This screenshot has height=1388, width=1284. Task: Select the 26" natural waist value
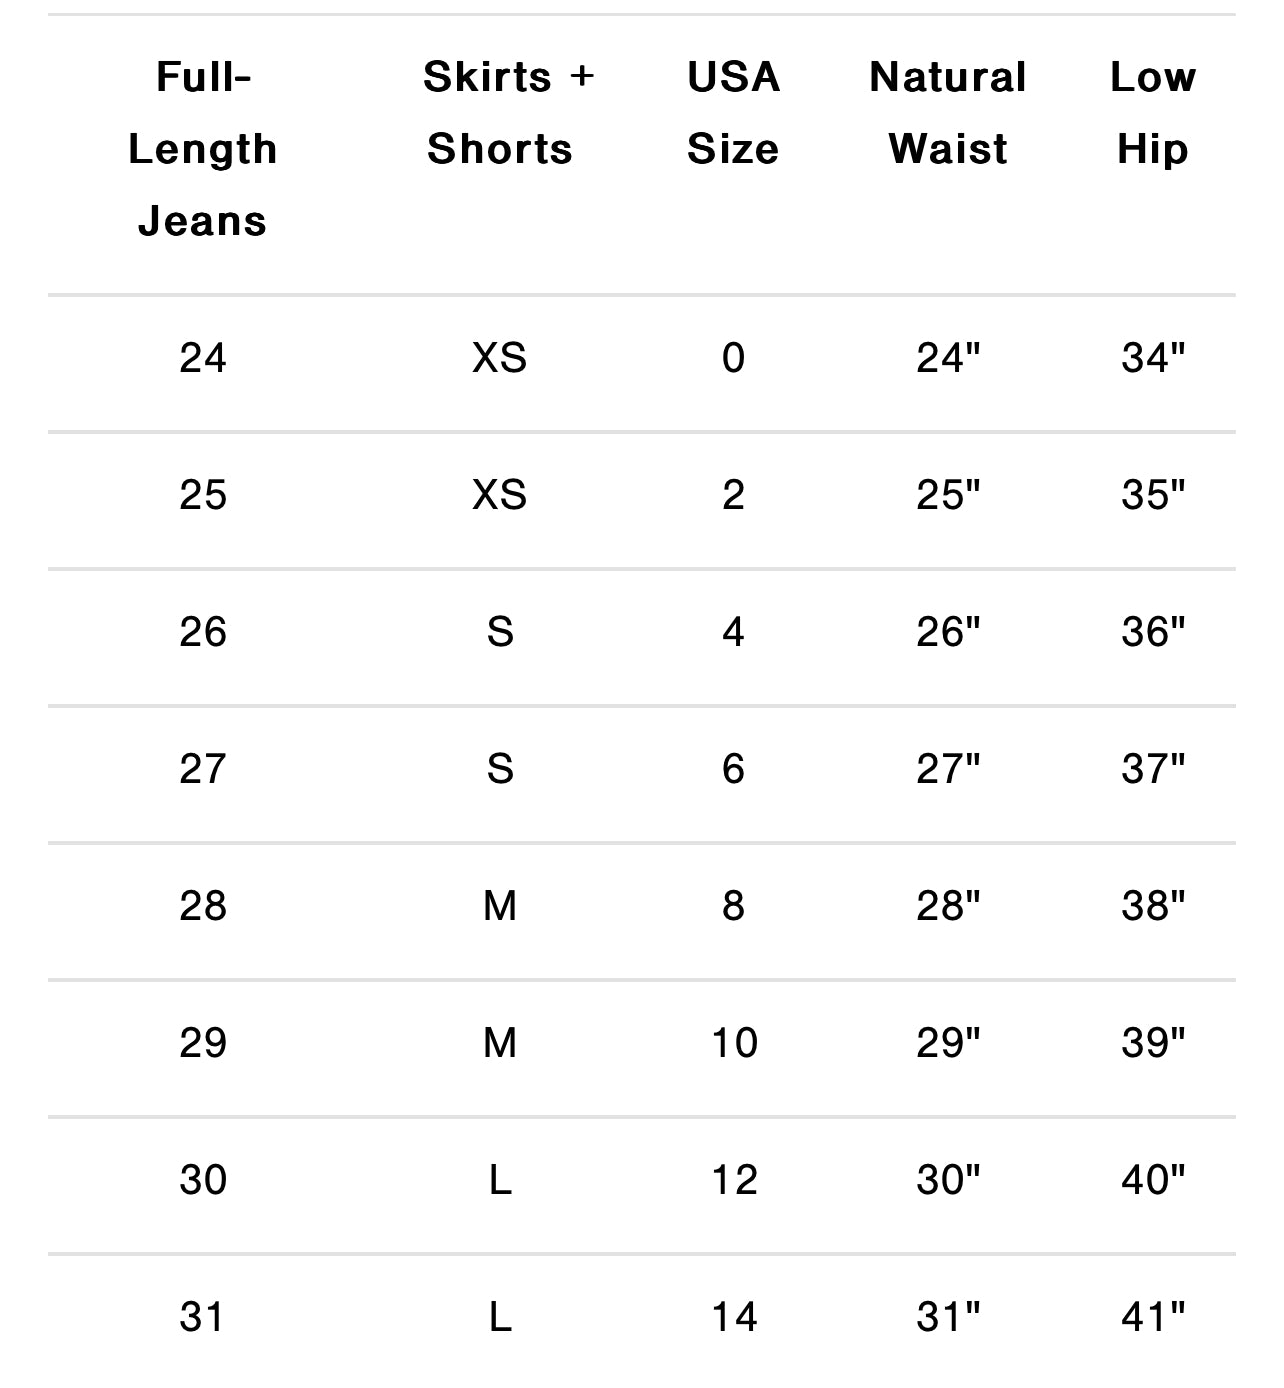click(x=948, y=632)
